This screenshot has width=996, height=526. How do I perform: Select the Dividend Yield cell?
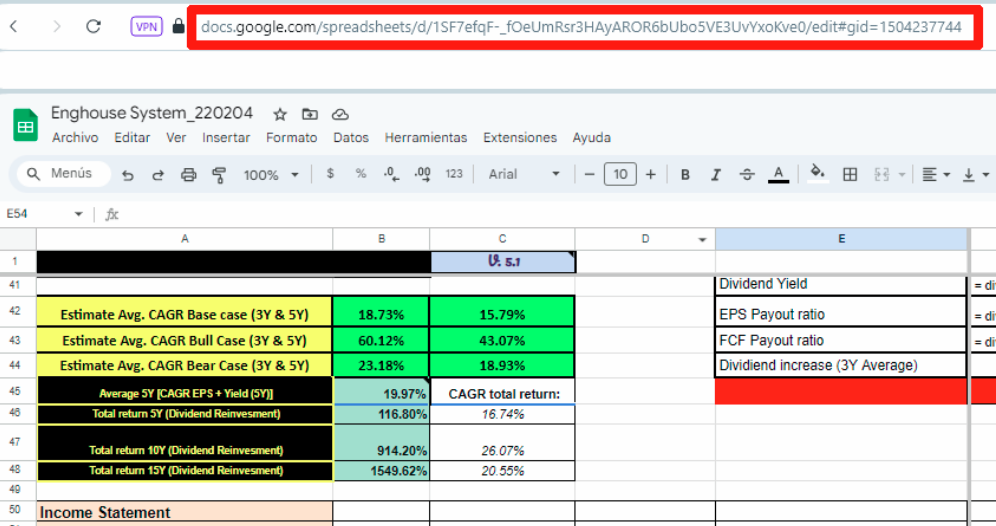pos(841,285)
